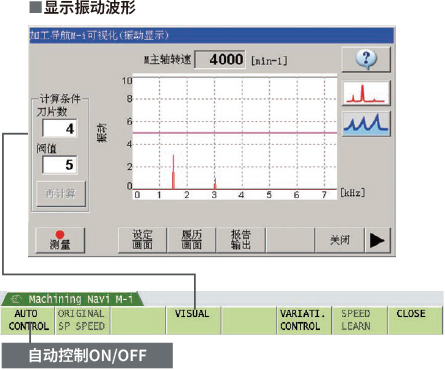Screen dimensions: 445x370
Task: Switch to blue multi-peak waveform view
Action: [x=366, y=124]
